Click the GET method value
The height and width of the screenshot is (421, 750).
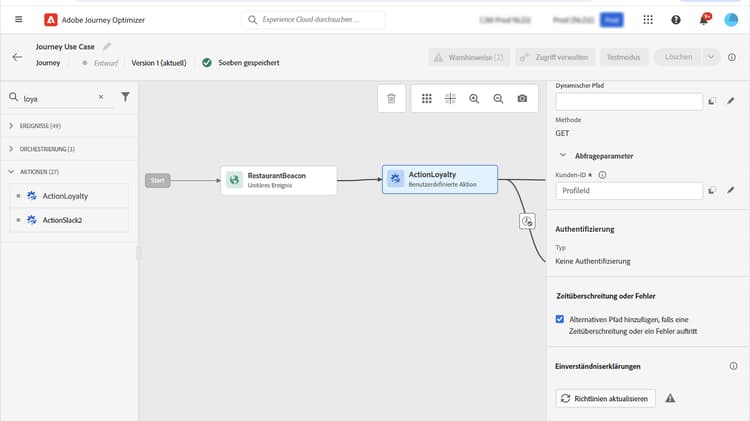(x=562, y=133)
